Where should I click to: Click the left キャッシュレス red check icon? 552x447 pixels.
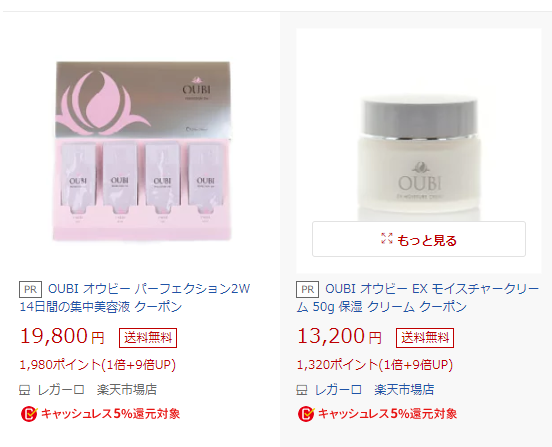[x=29, y=414]
